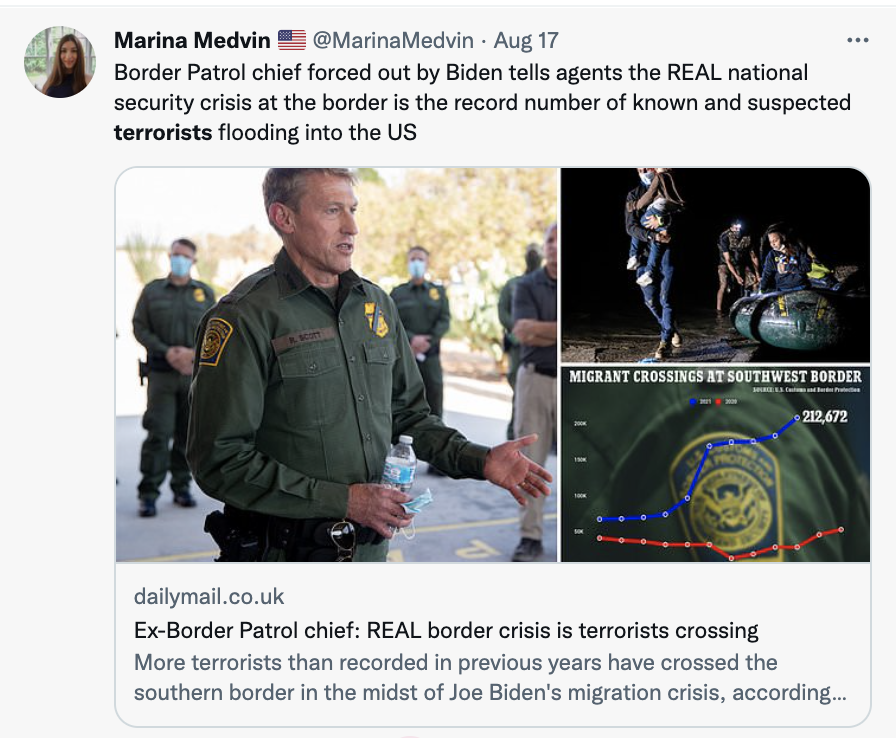Screen dimensions: 896x738
Task: Open Marina Medvin's profile via display name
Action: 192,41
